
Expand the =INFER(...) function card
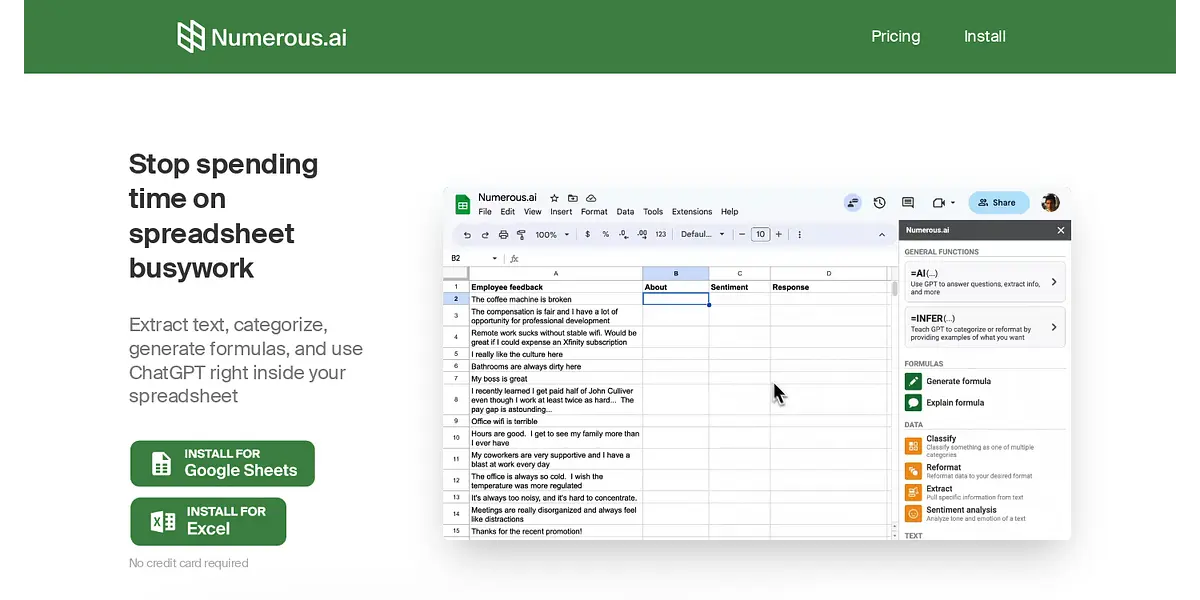click(984, 327)
